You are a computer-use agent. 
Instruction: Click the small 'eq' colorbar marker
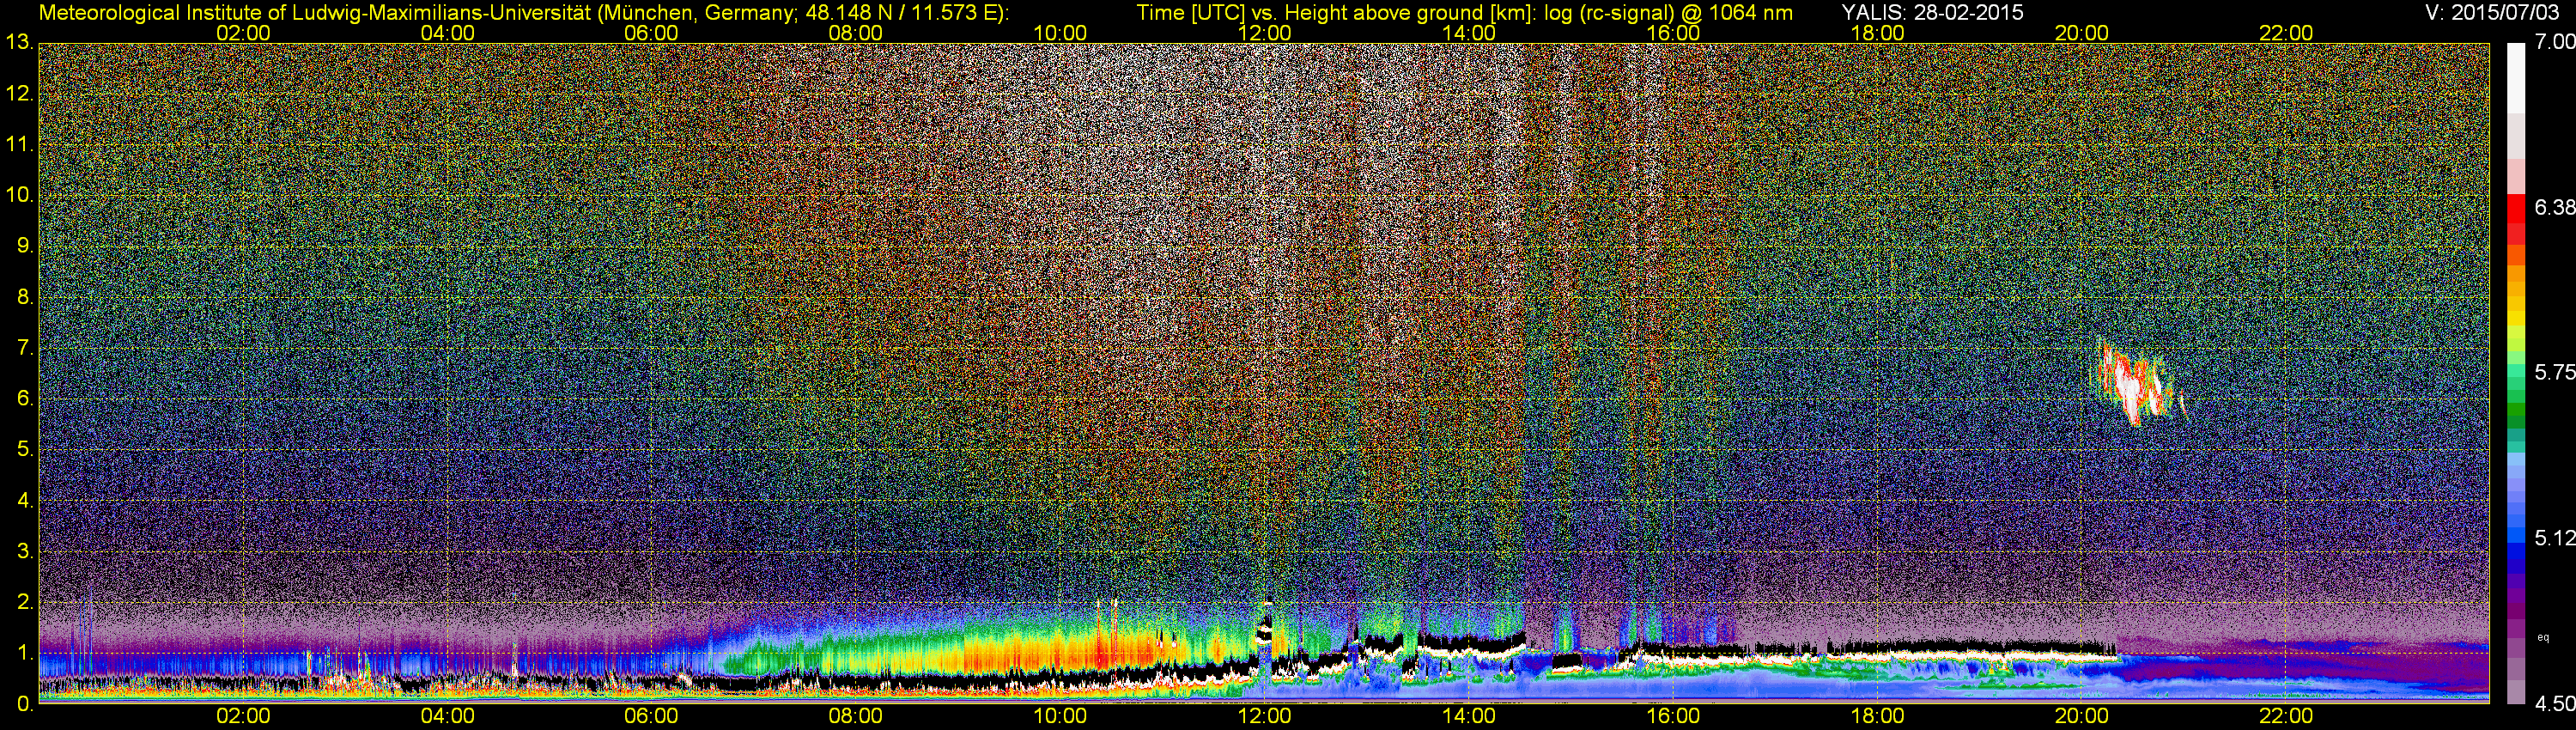2543,636
